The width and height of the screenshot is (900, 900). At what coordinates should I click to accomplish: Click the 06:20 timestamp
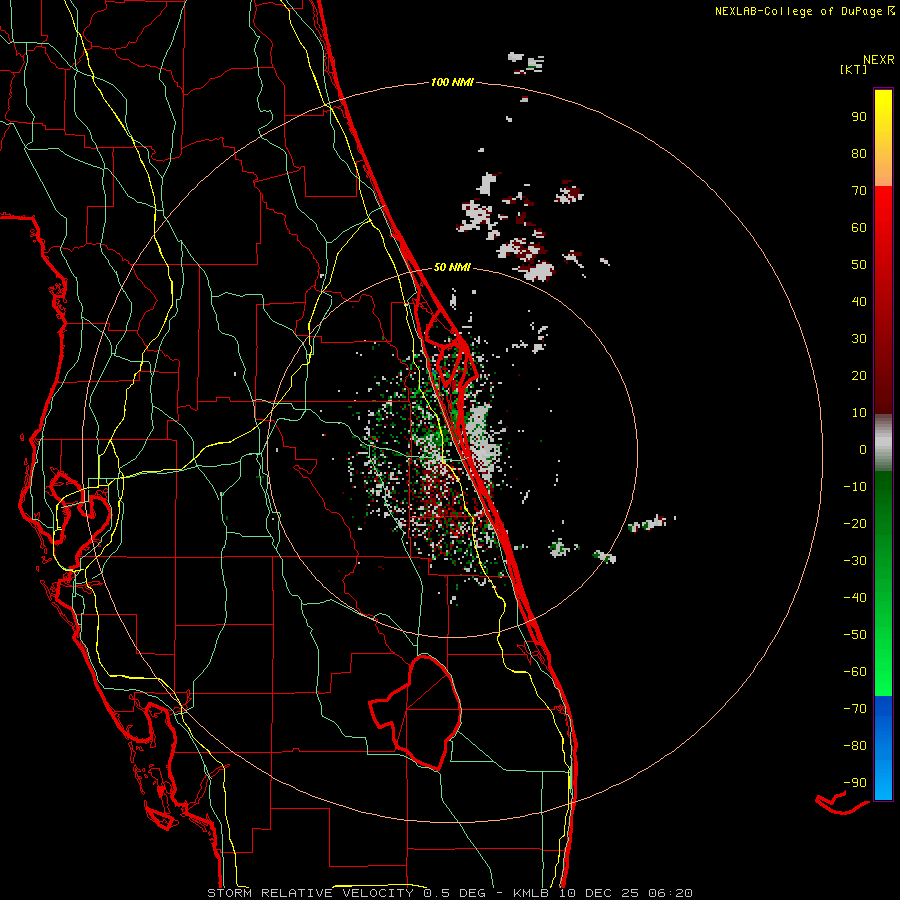(x=670, y=893)
